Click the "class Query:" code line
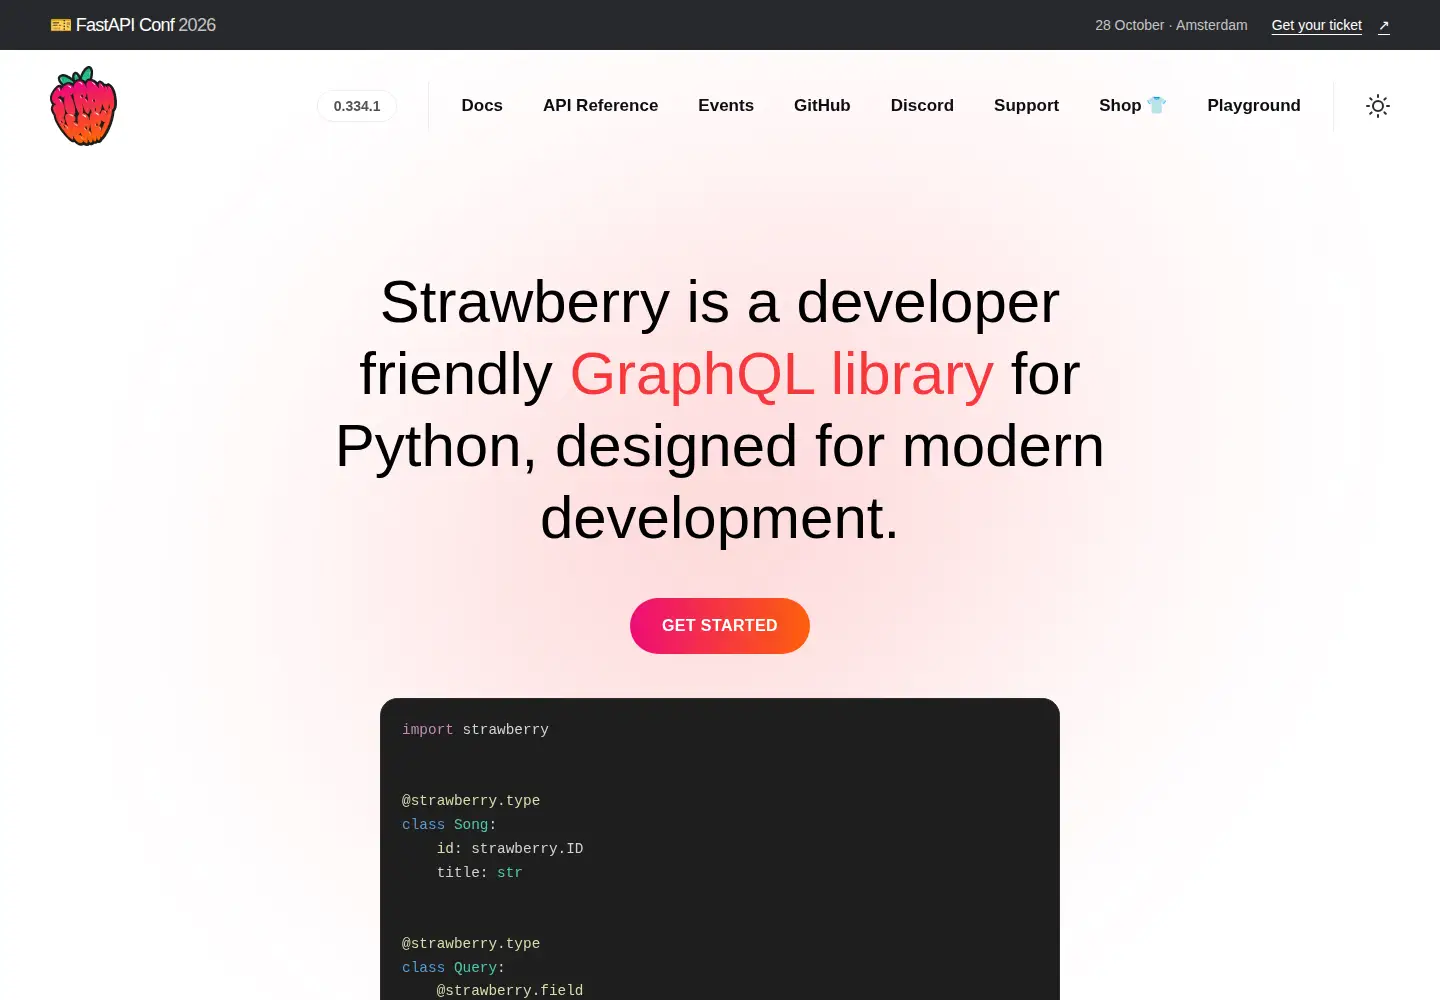 tap(453, 968)
